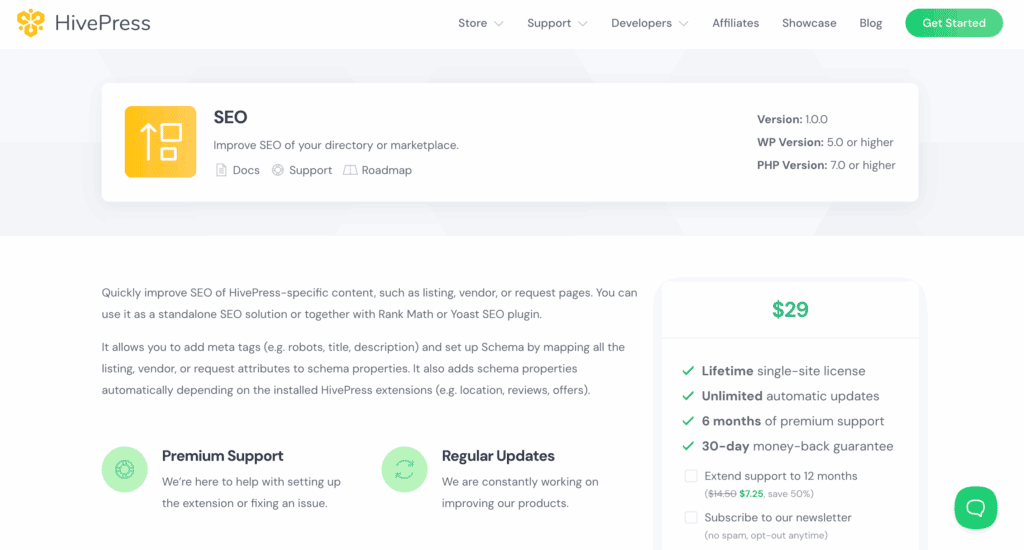Click the $29 price
1024x550 pixels.
(x=790, y=310)
